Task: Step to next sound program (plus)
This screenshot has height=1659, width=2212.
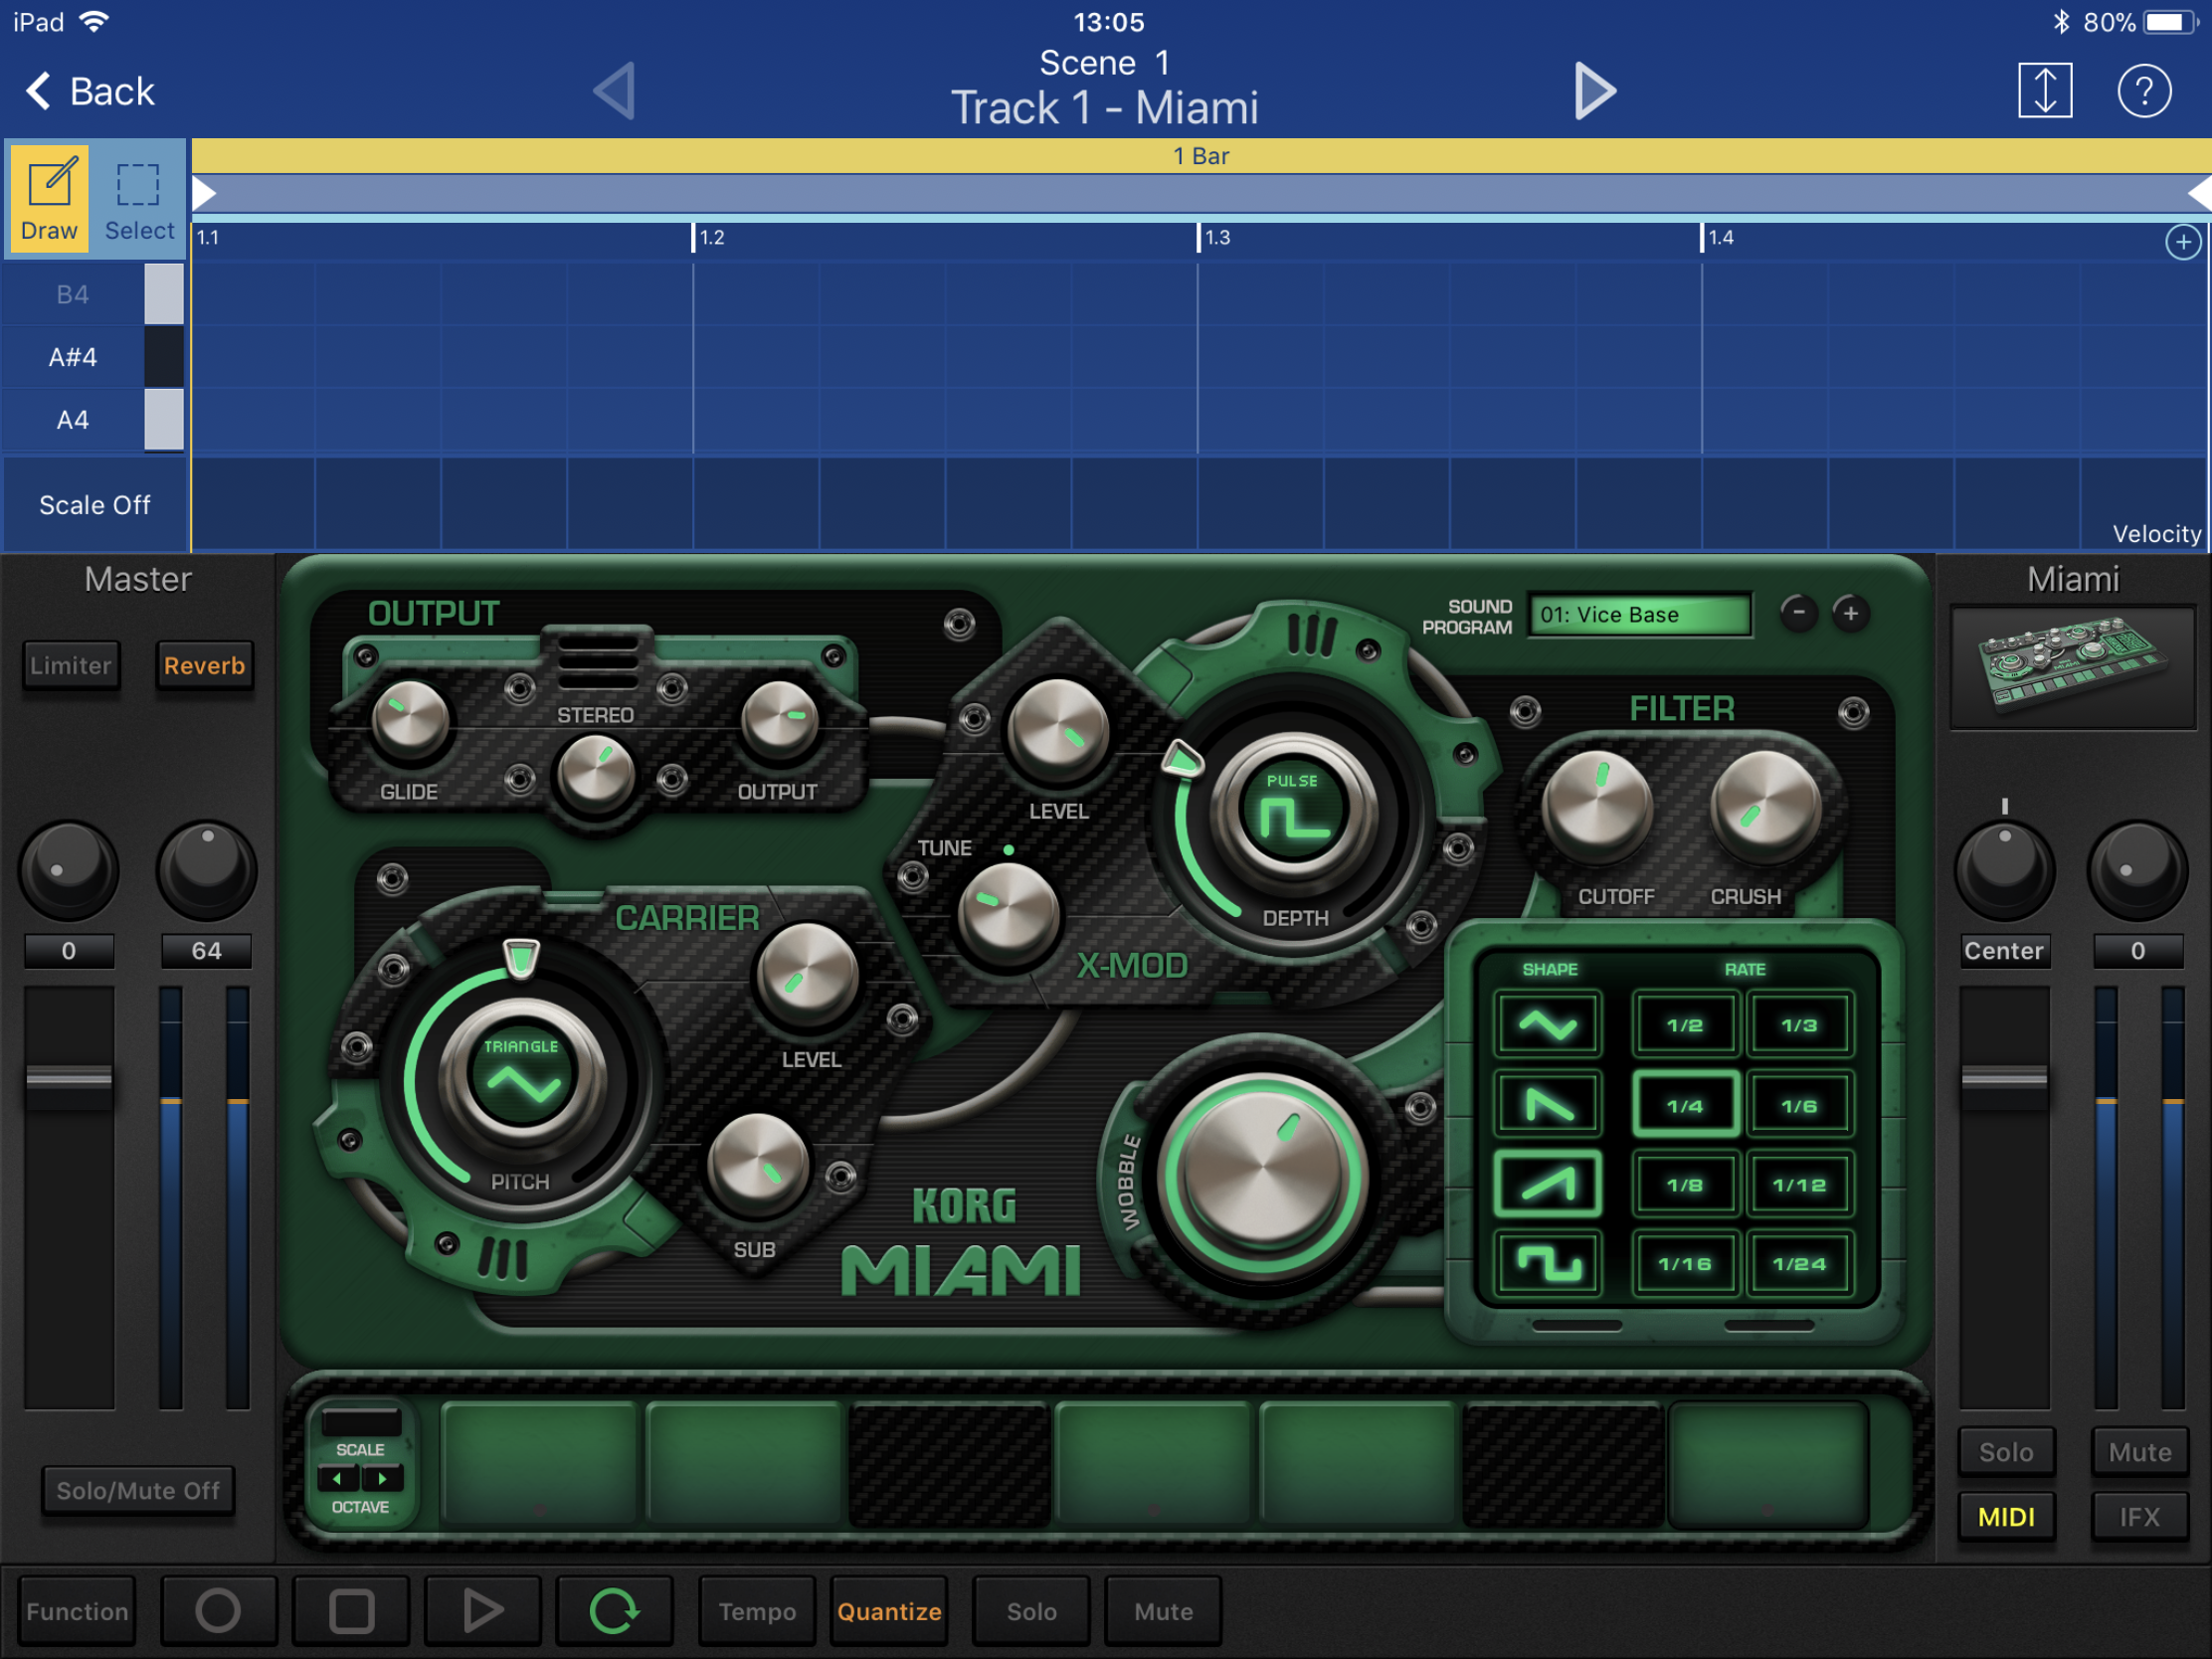Action: 1851,612
